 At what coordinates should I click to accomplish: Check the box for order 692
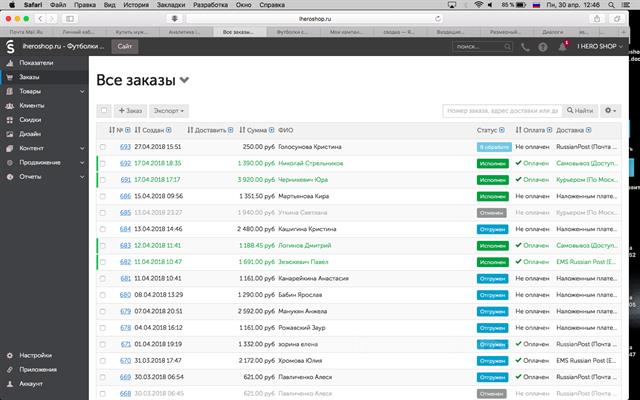(x=102, y=163)
